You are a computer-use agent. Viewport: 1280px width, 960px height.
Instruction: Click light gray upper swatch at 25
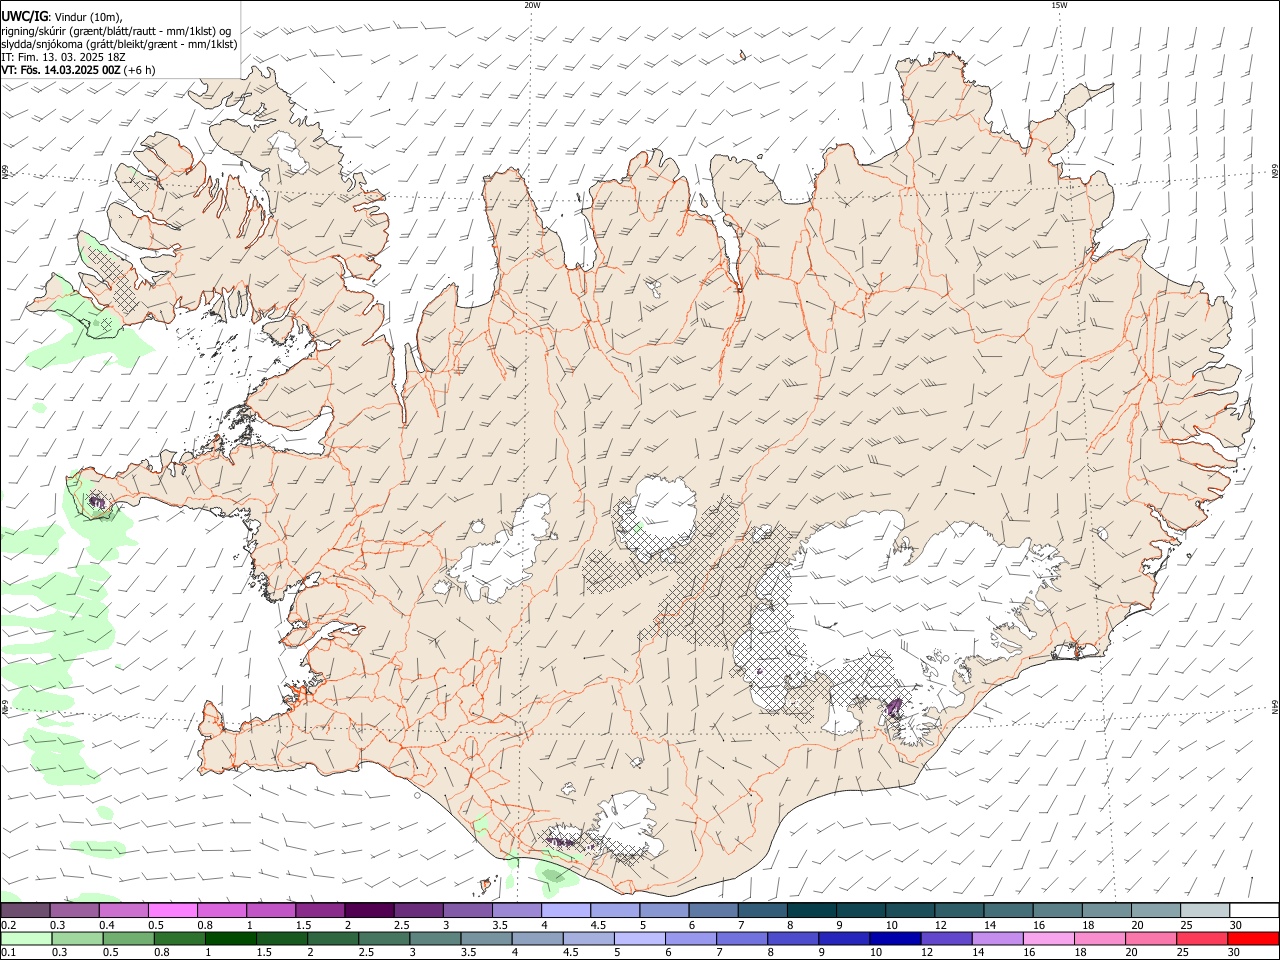pyautogui.click(x=1203, y=910)
